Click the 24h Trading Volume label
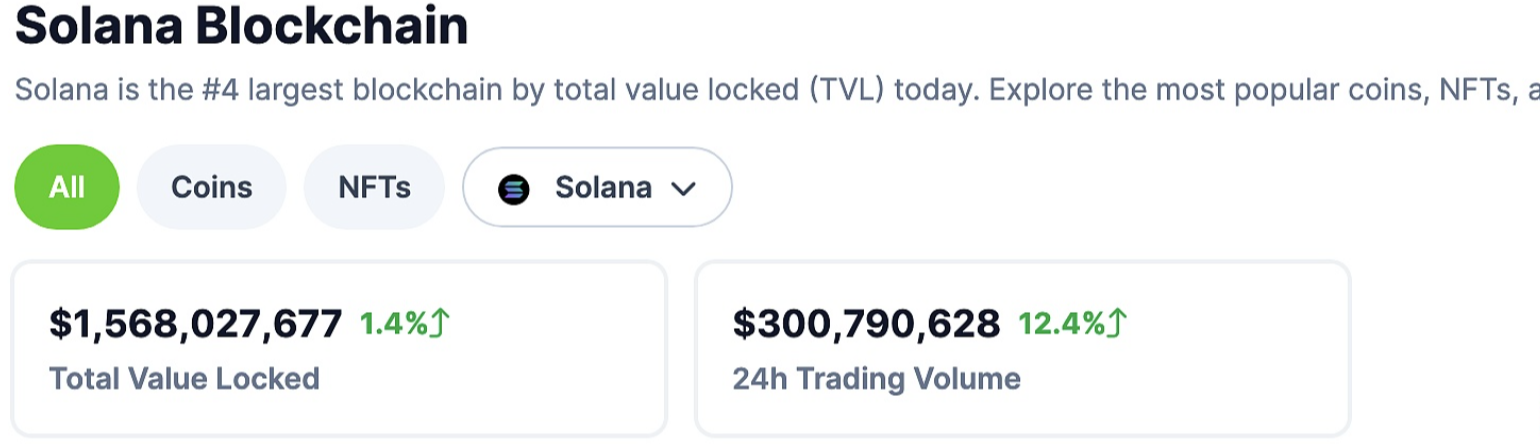This screenshot has width=1540, height=444. point(876,378)
